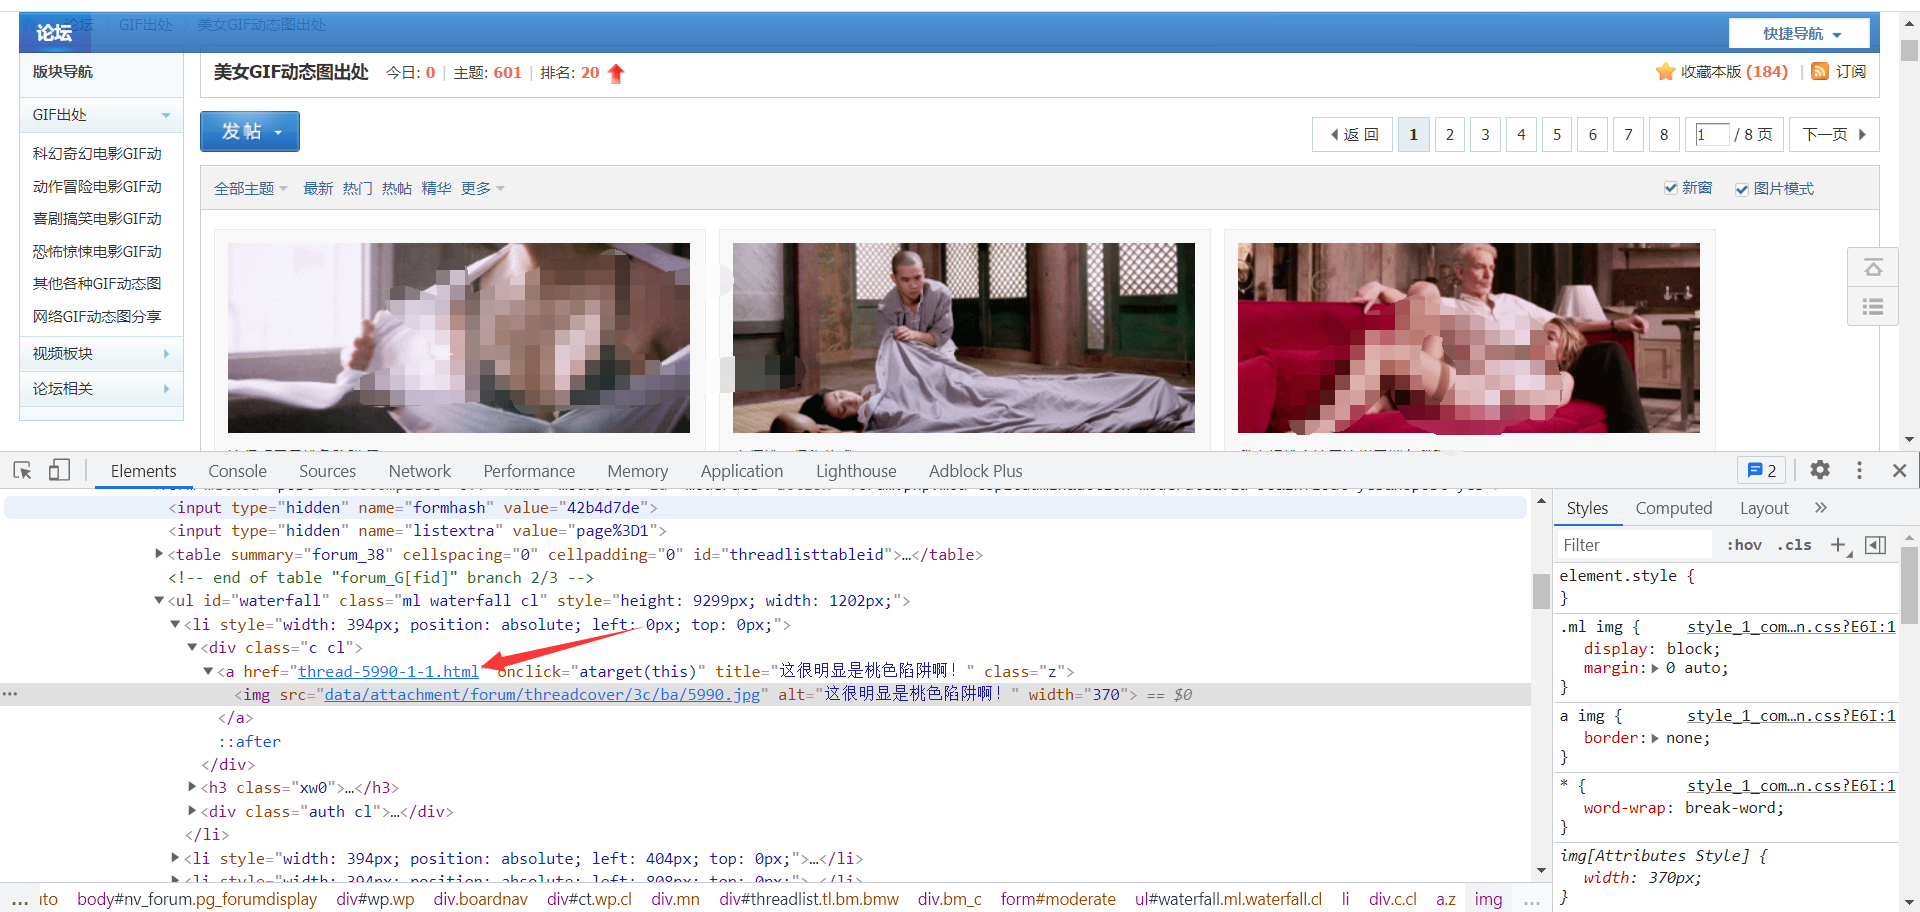The image size is (1920, 912).
Task: Click the list view side button
Action: (x=1873, y=306)
